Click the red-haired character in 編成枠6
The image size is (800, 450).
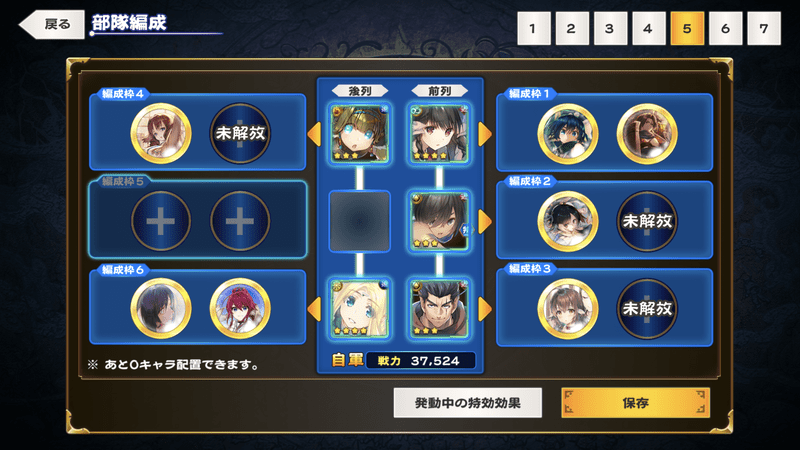[240, 308]
